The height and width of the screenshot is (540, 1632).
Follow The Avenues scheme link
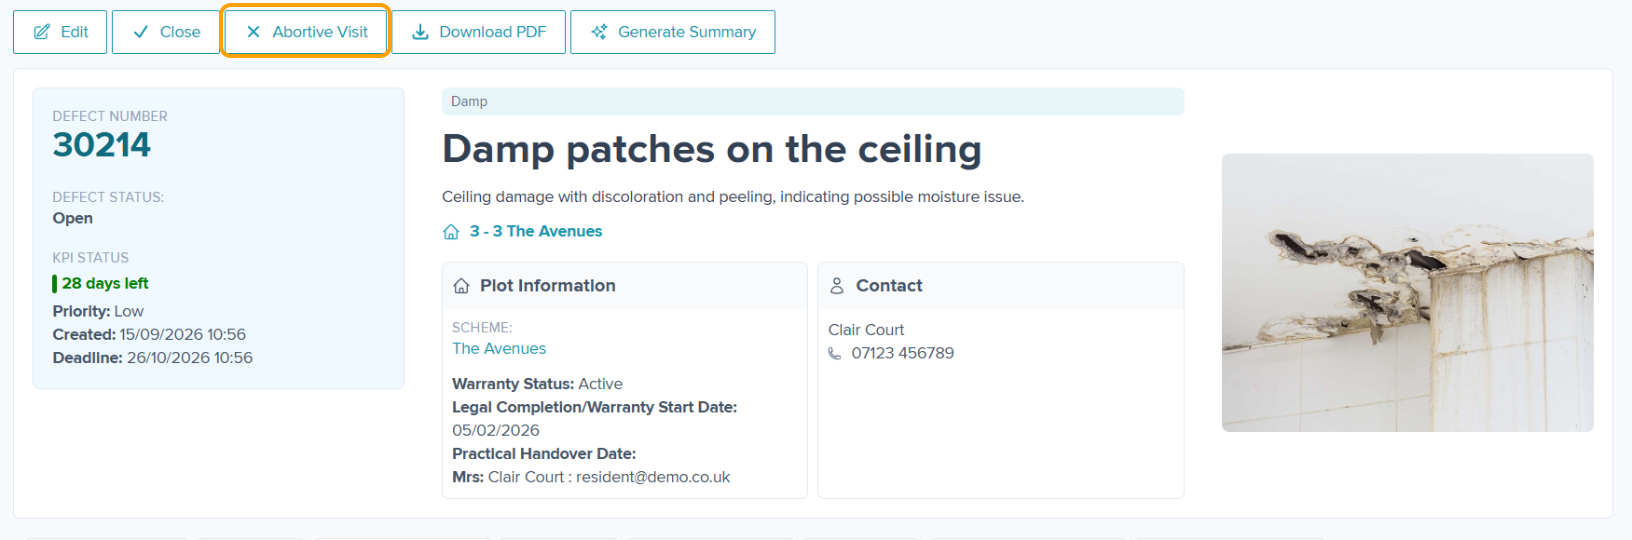coord(499,349)
